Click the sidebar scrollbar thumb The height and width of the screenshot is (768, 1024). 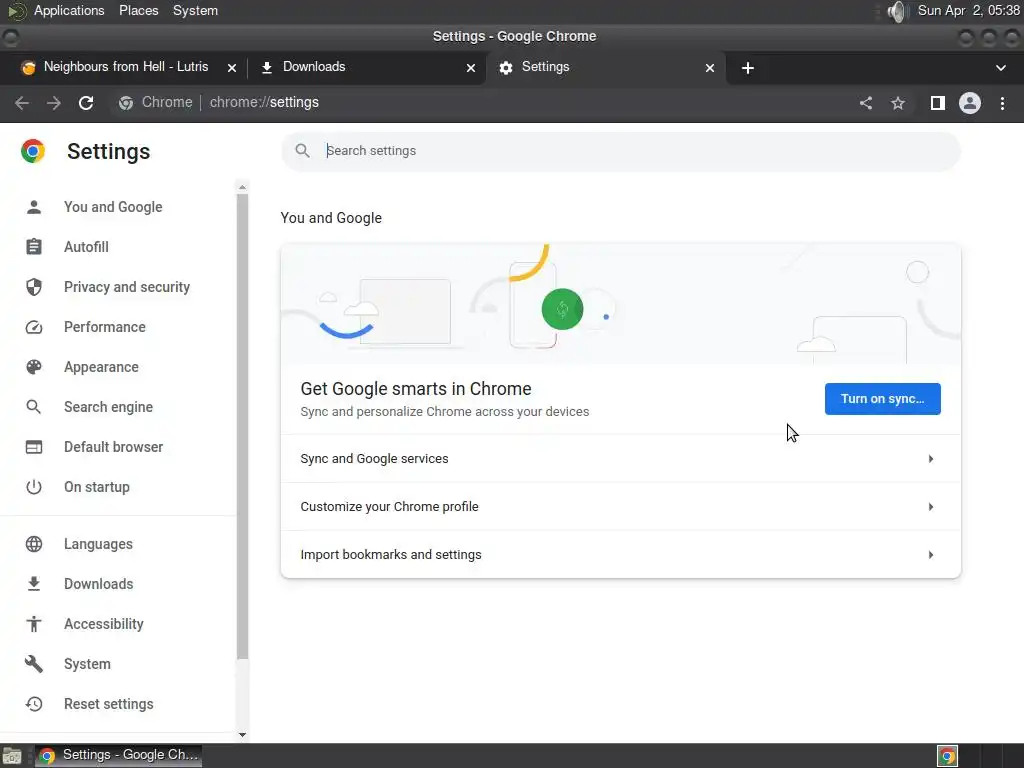(x=242, y=426)
